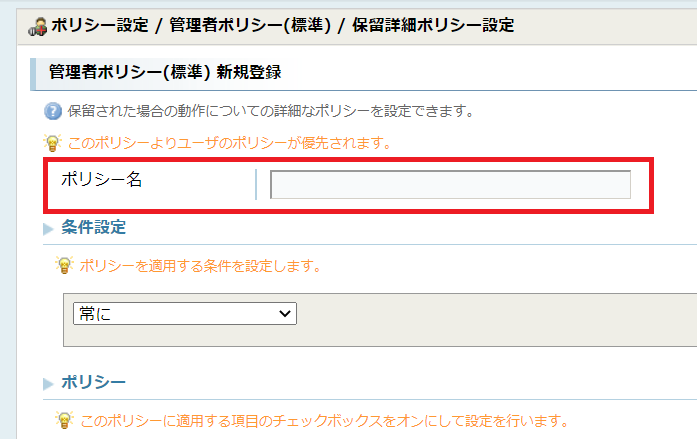697x439 pixels.
Task: Collapse the 条件設定 section triangle
Action: 48,229
